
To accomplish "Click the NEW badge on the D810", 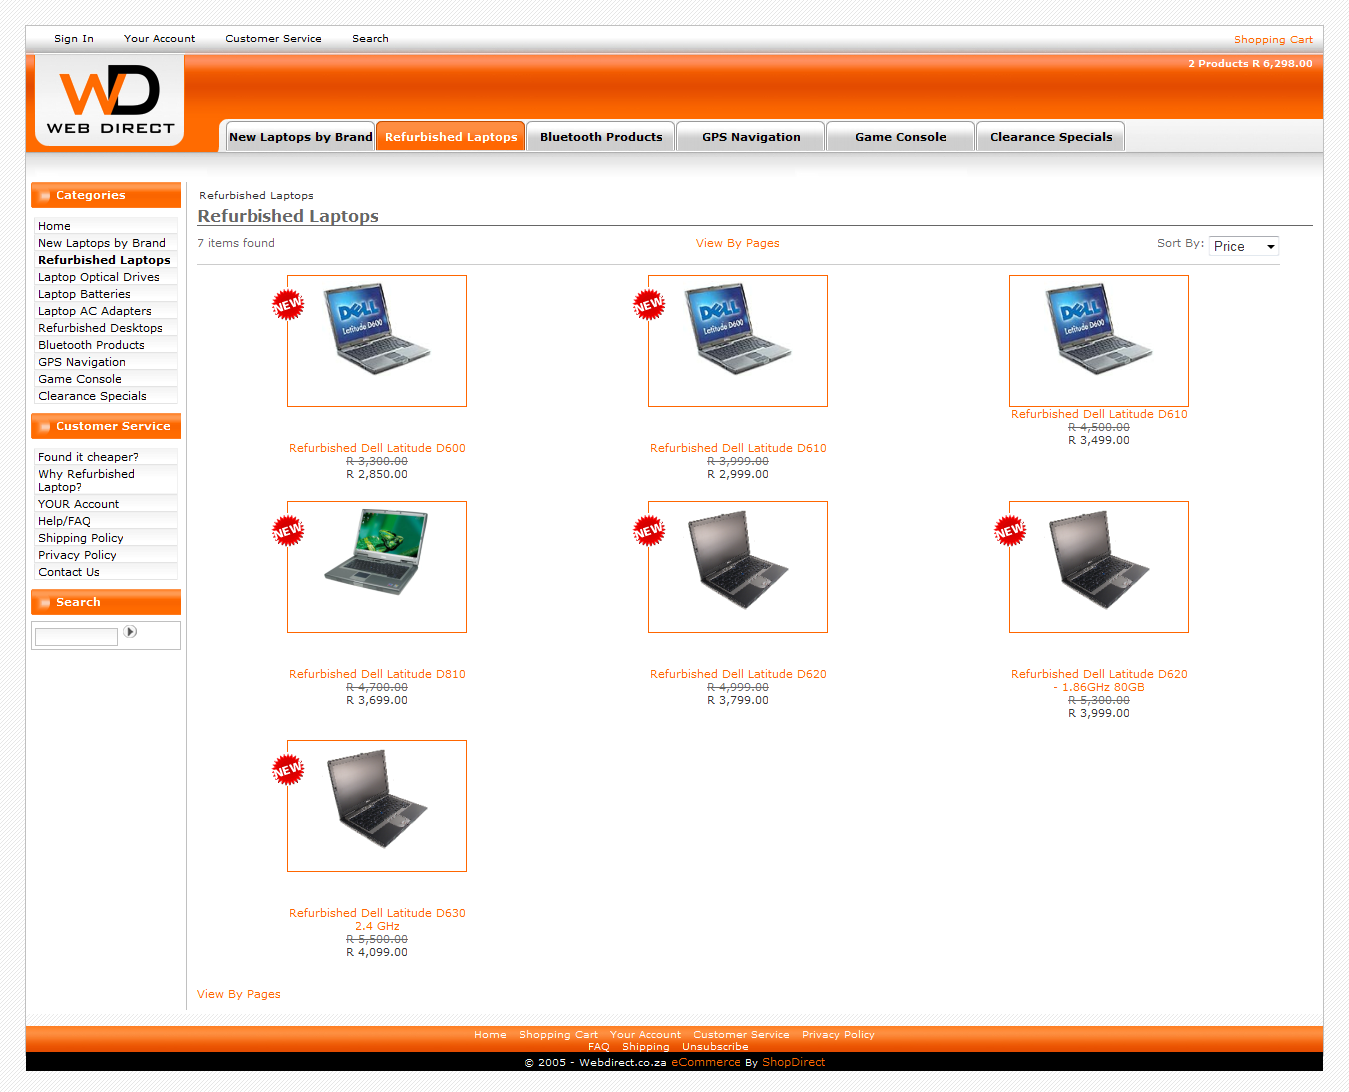I will point(288,530).
